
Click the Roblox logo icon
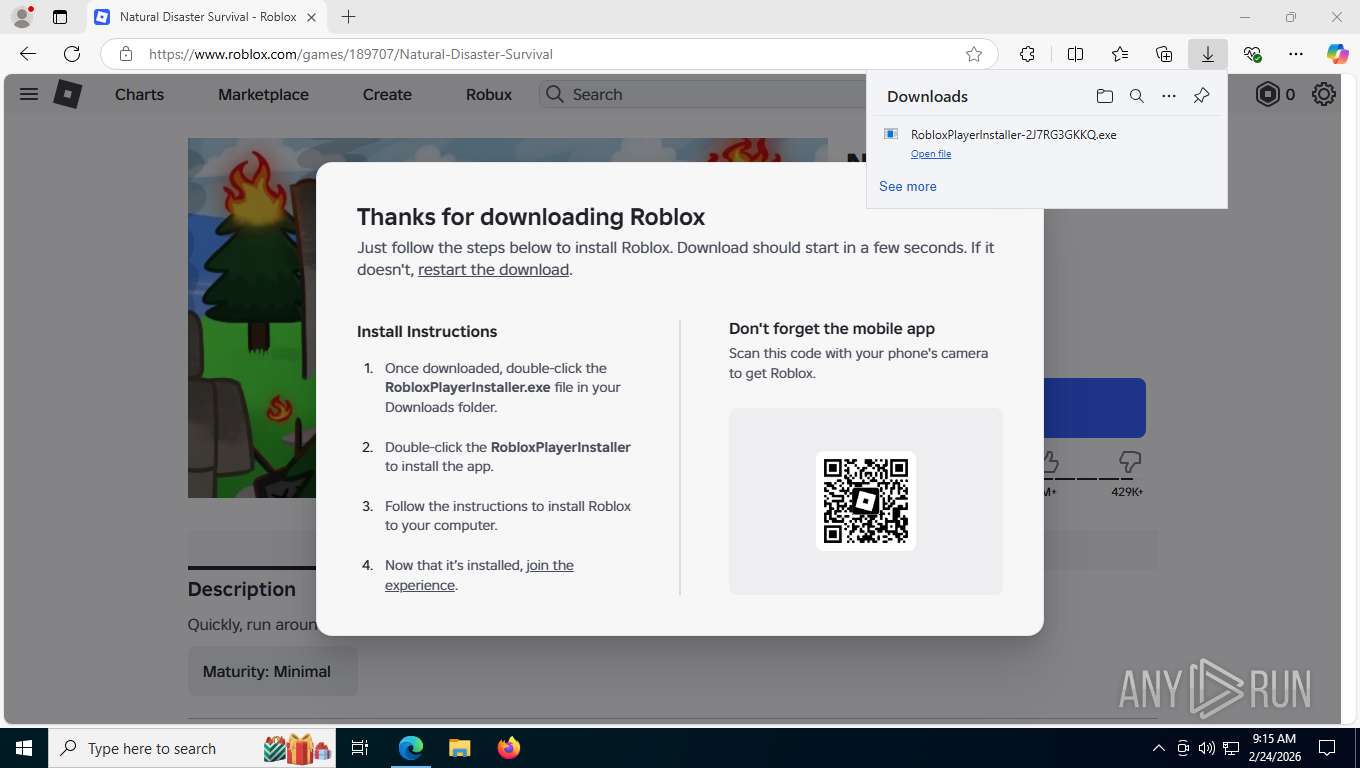point(67,94)
